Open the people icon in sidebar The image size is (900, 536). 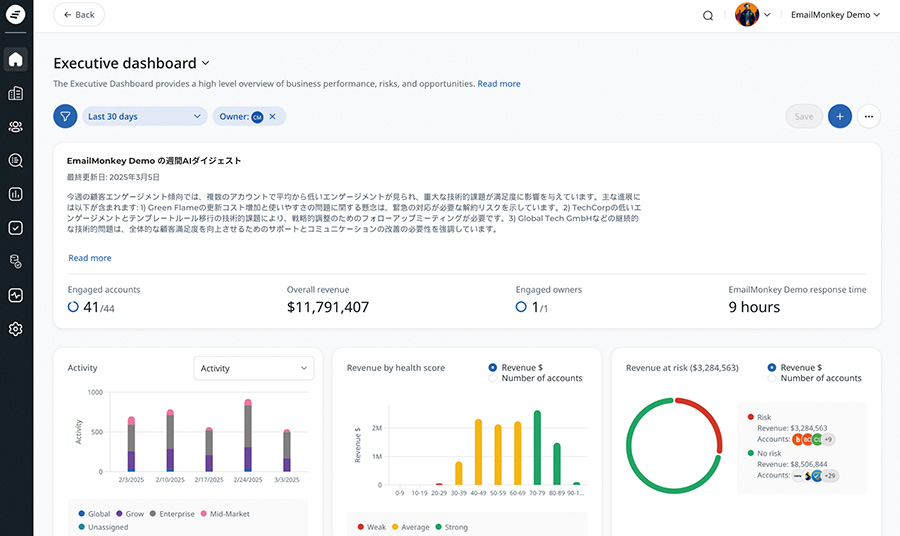15,127
